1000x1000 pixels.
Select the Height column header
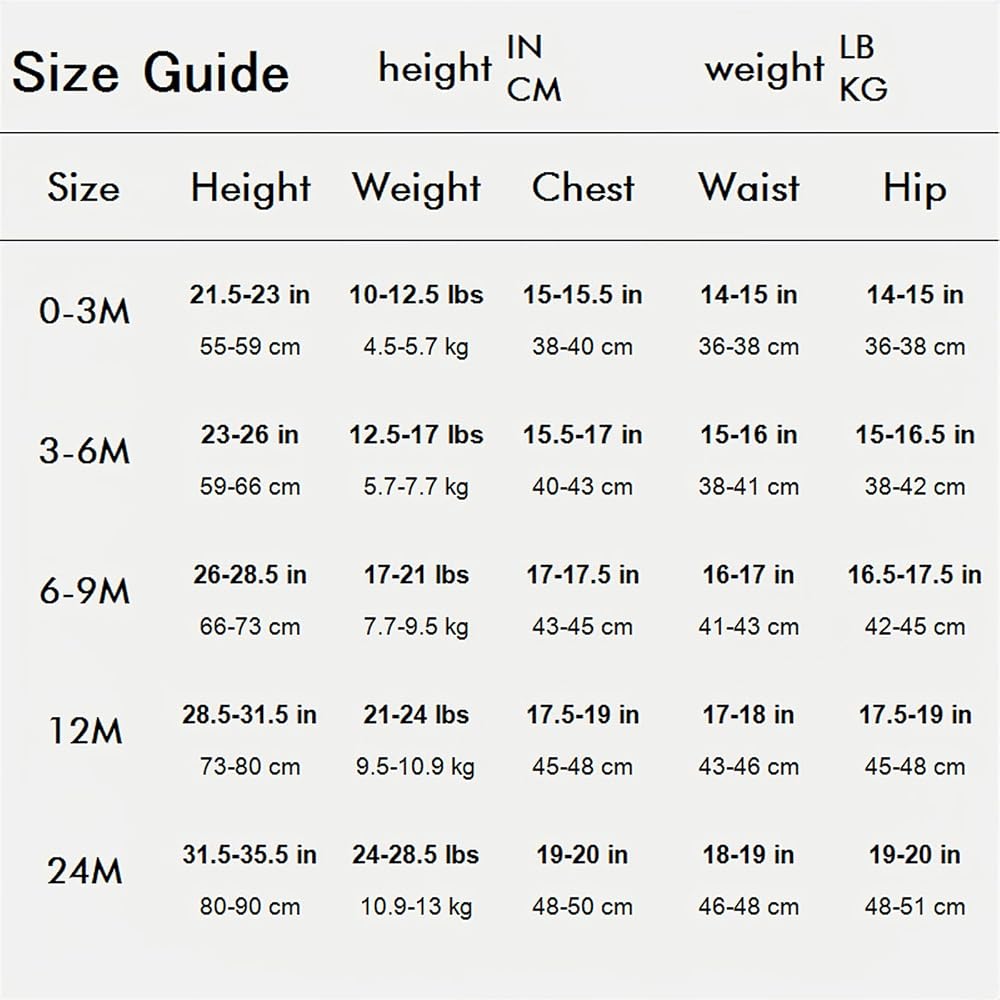(x=251, y=188)
